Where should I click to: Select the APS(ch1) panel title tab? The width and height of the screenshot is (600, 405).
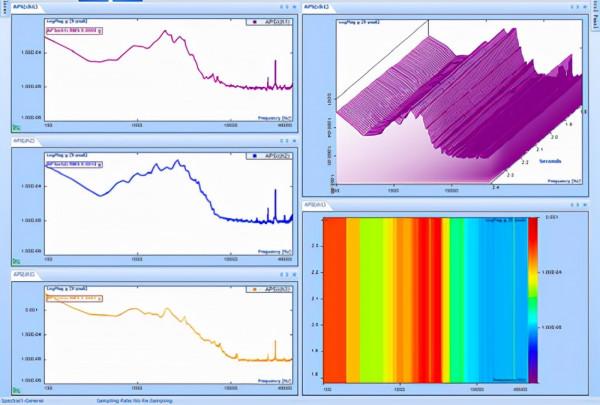tap(22, 5)
